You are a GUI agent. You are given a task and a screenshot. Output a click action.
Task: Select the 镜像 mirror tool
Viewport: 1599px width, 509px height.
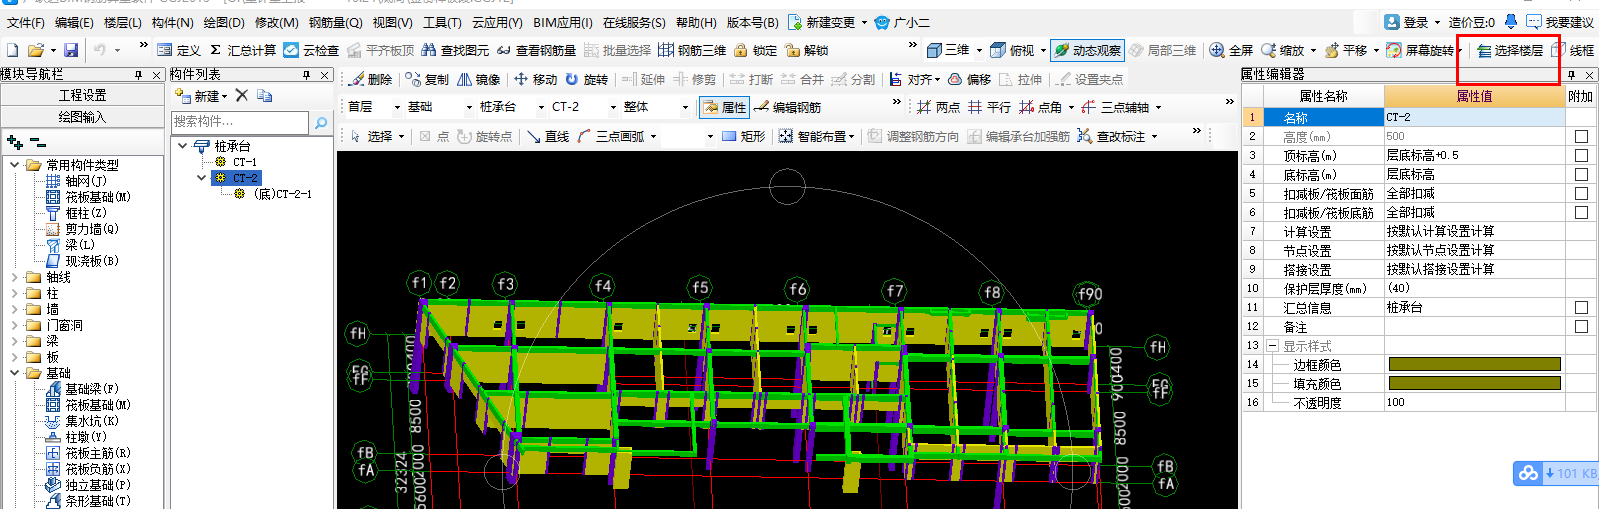[x=478, y=79]
